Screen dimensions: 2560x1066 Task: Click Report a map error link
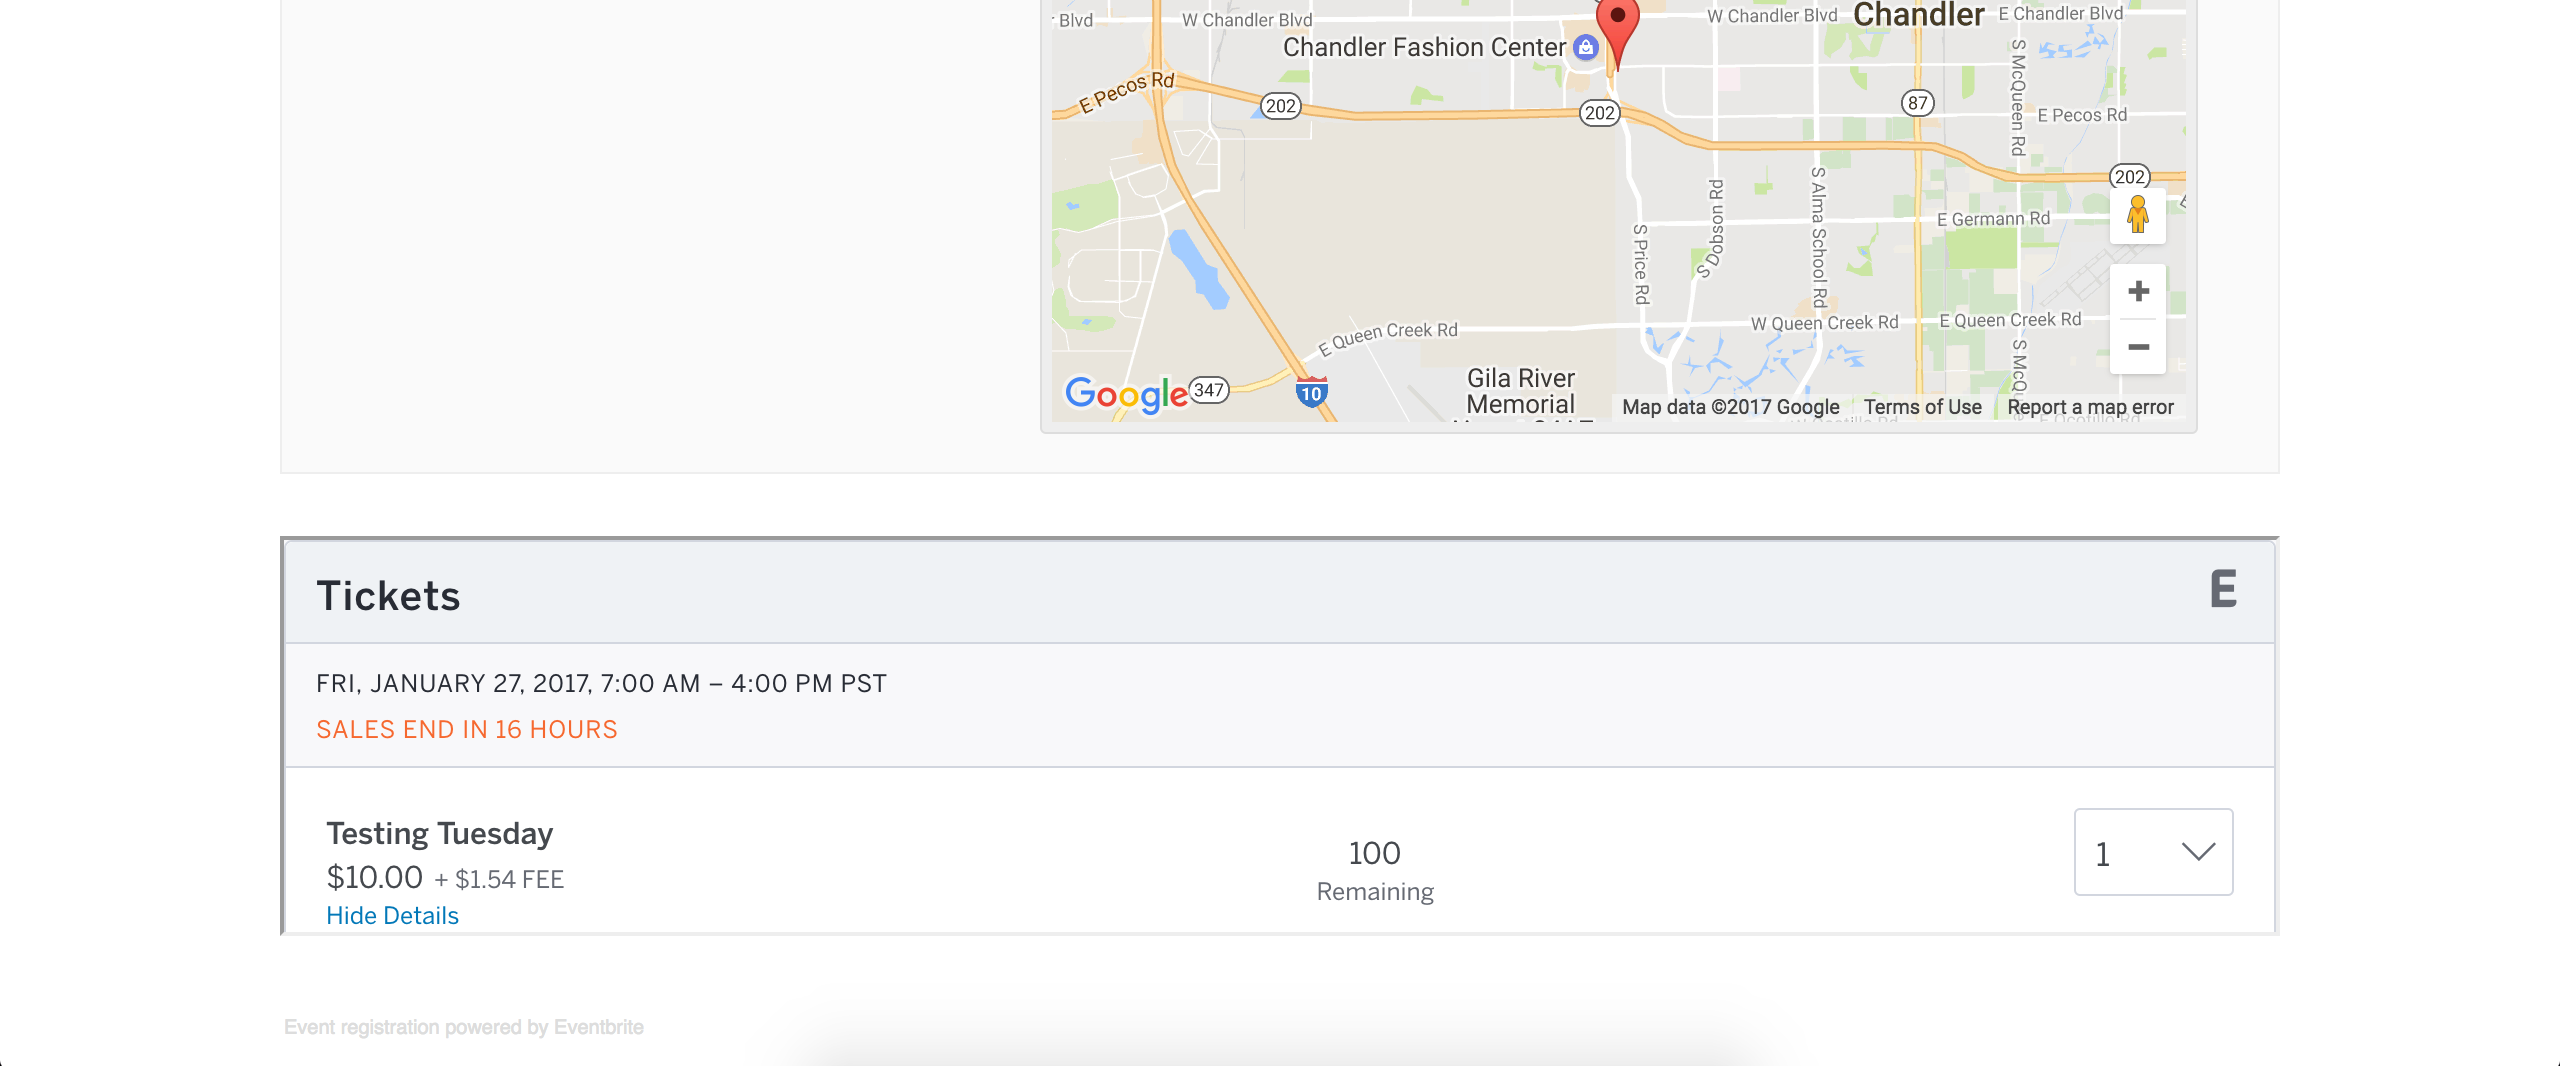2090,407
